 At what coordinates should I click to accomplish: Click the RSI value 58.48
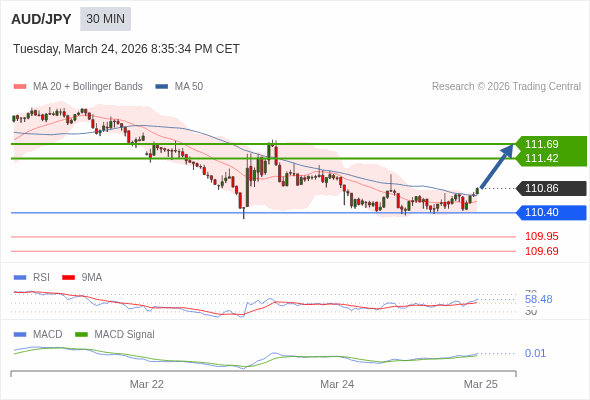(539, 300)
